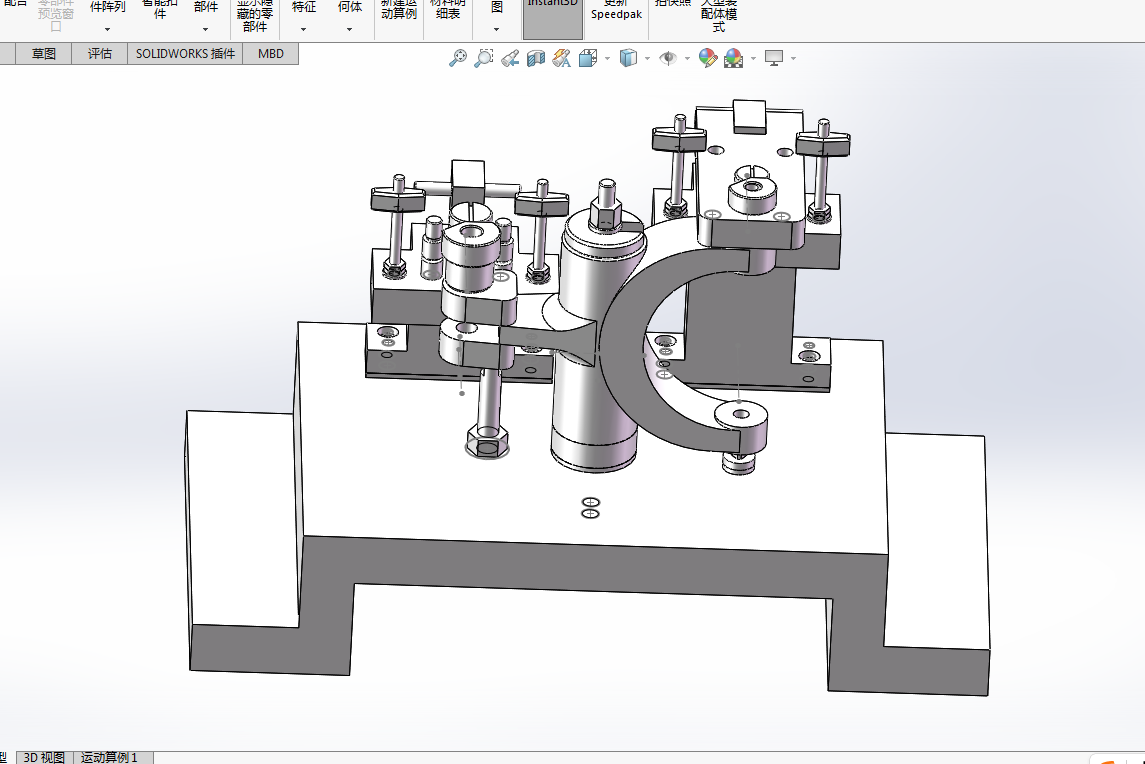Toggle 显示隐藏的零部件 show hidden components
This screenshot has width=1145, height=764.
pos(255,16)
